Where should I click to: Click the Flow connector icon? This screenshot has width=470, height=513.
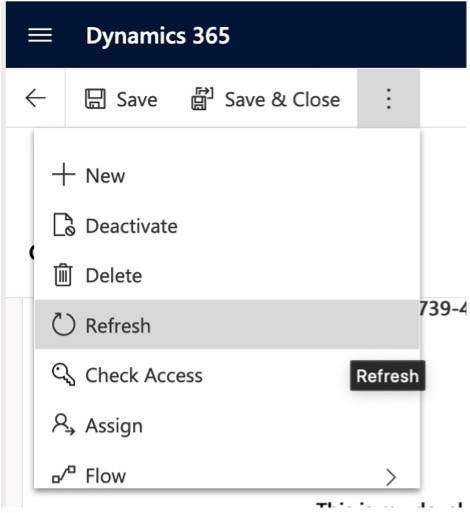[64, 474]
